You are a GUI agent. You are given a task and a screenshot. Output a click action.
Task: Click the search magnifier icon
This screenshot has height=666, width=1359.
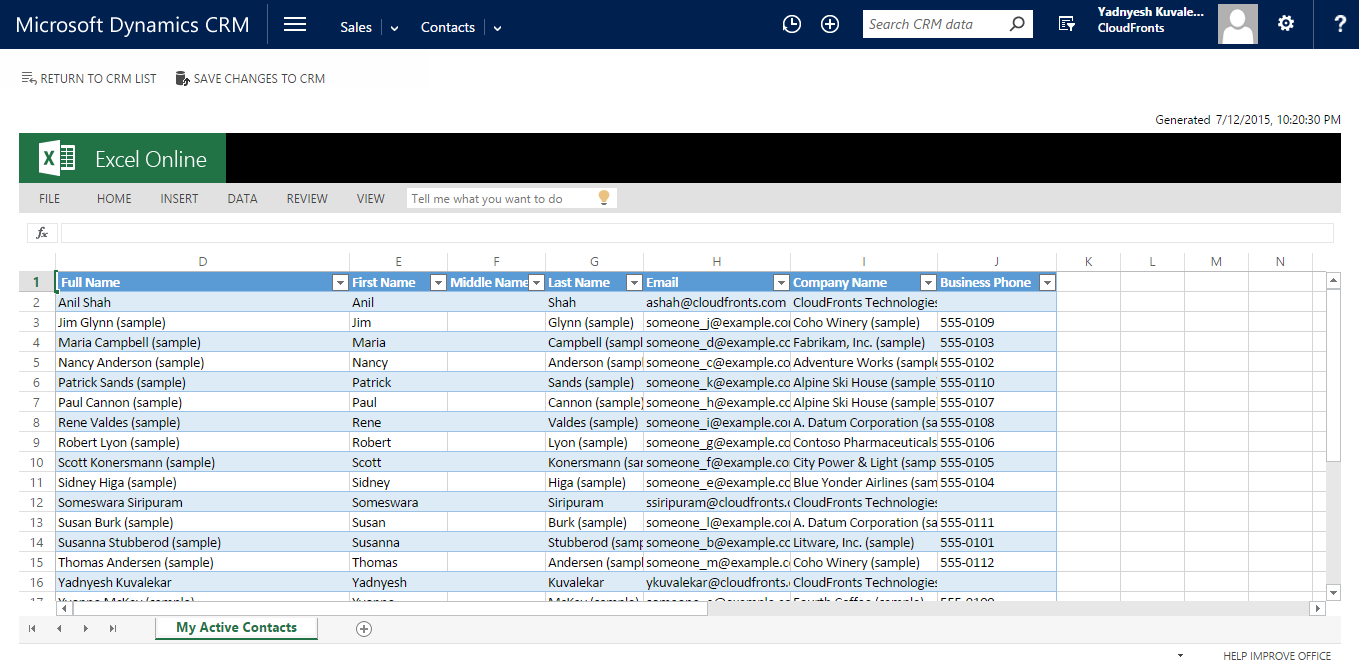pyautogui.click(x=1017, y=24)
